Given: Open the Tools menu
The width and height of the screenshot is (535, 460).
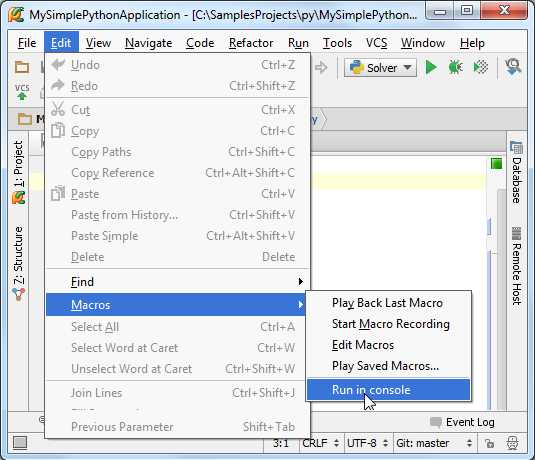Looking at the screenshot, I should (x=337, y=43).
